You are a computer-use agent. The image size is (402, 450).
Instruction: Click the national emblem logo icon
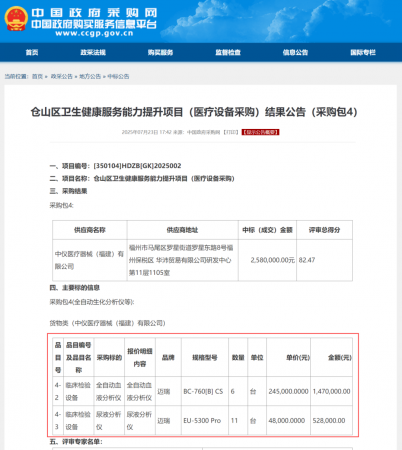pyautogui.click(x=16, y=19)
